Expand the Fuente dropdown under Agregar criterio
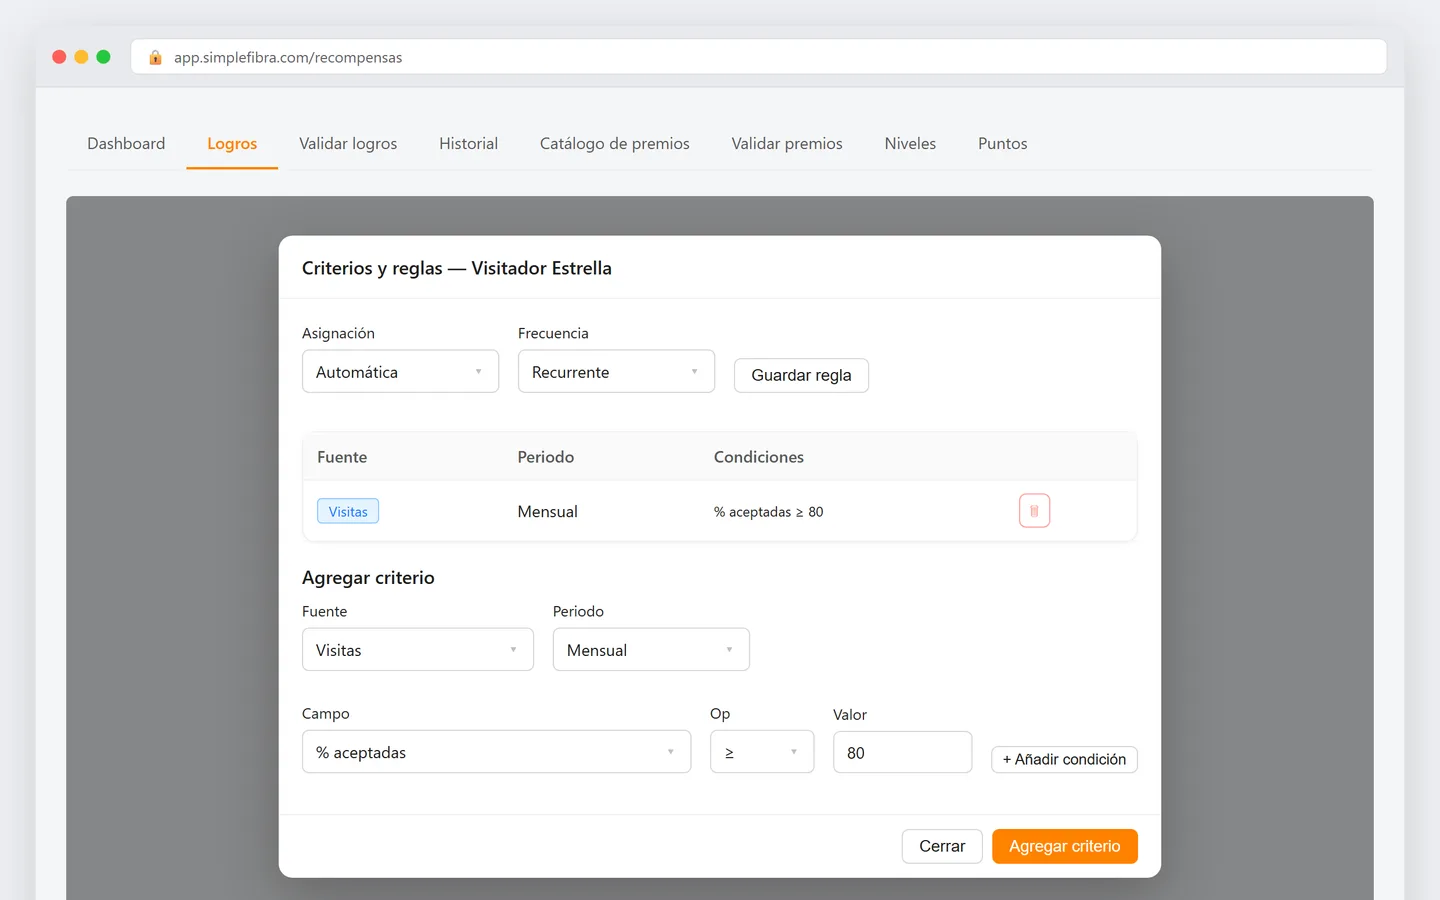Image resolution: width=1440 pixels, height=900 pixels. tap(418, 649)
